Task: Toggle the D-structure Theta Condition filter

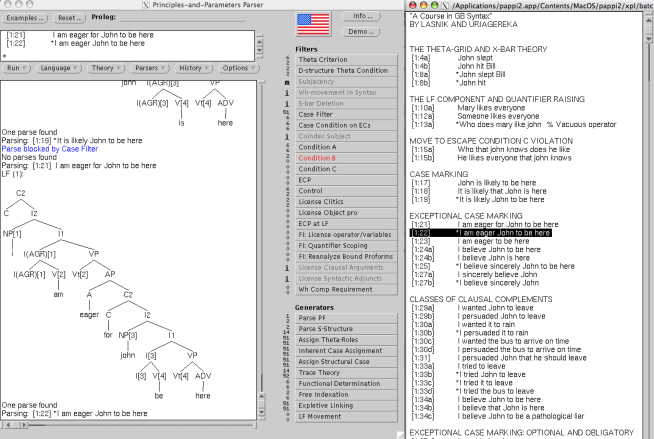Action: point(346,70)
